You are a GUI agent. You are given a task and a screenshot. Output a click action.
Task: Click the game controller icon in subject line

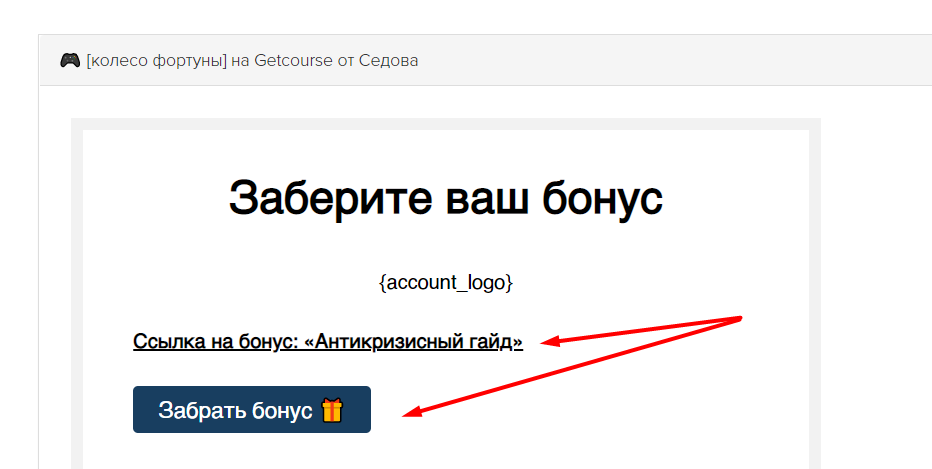point(70,60)
